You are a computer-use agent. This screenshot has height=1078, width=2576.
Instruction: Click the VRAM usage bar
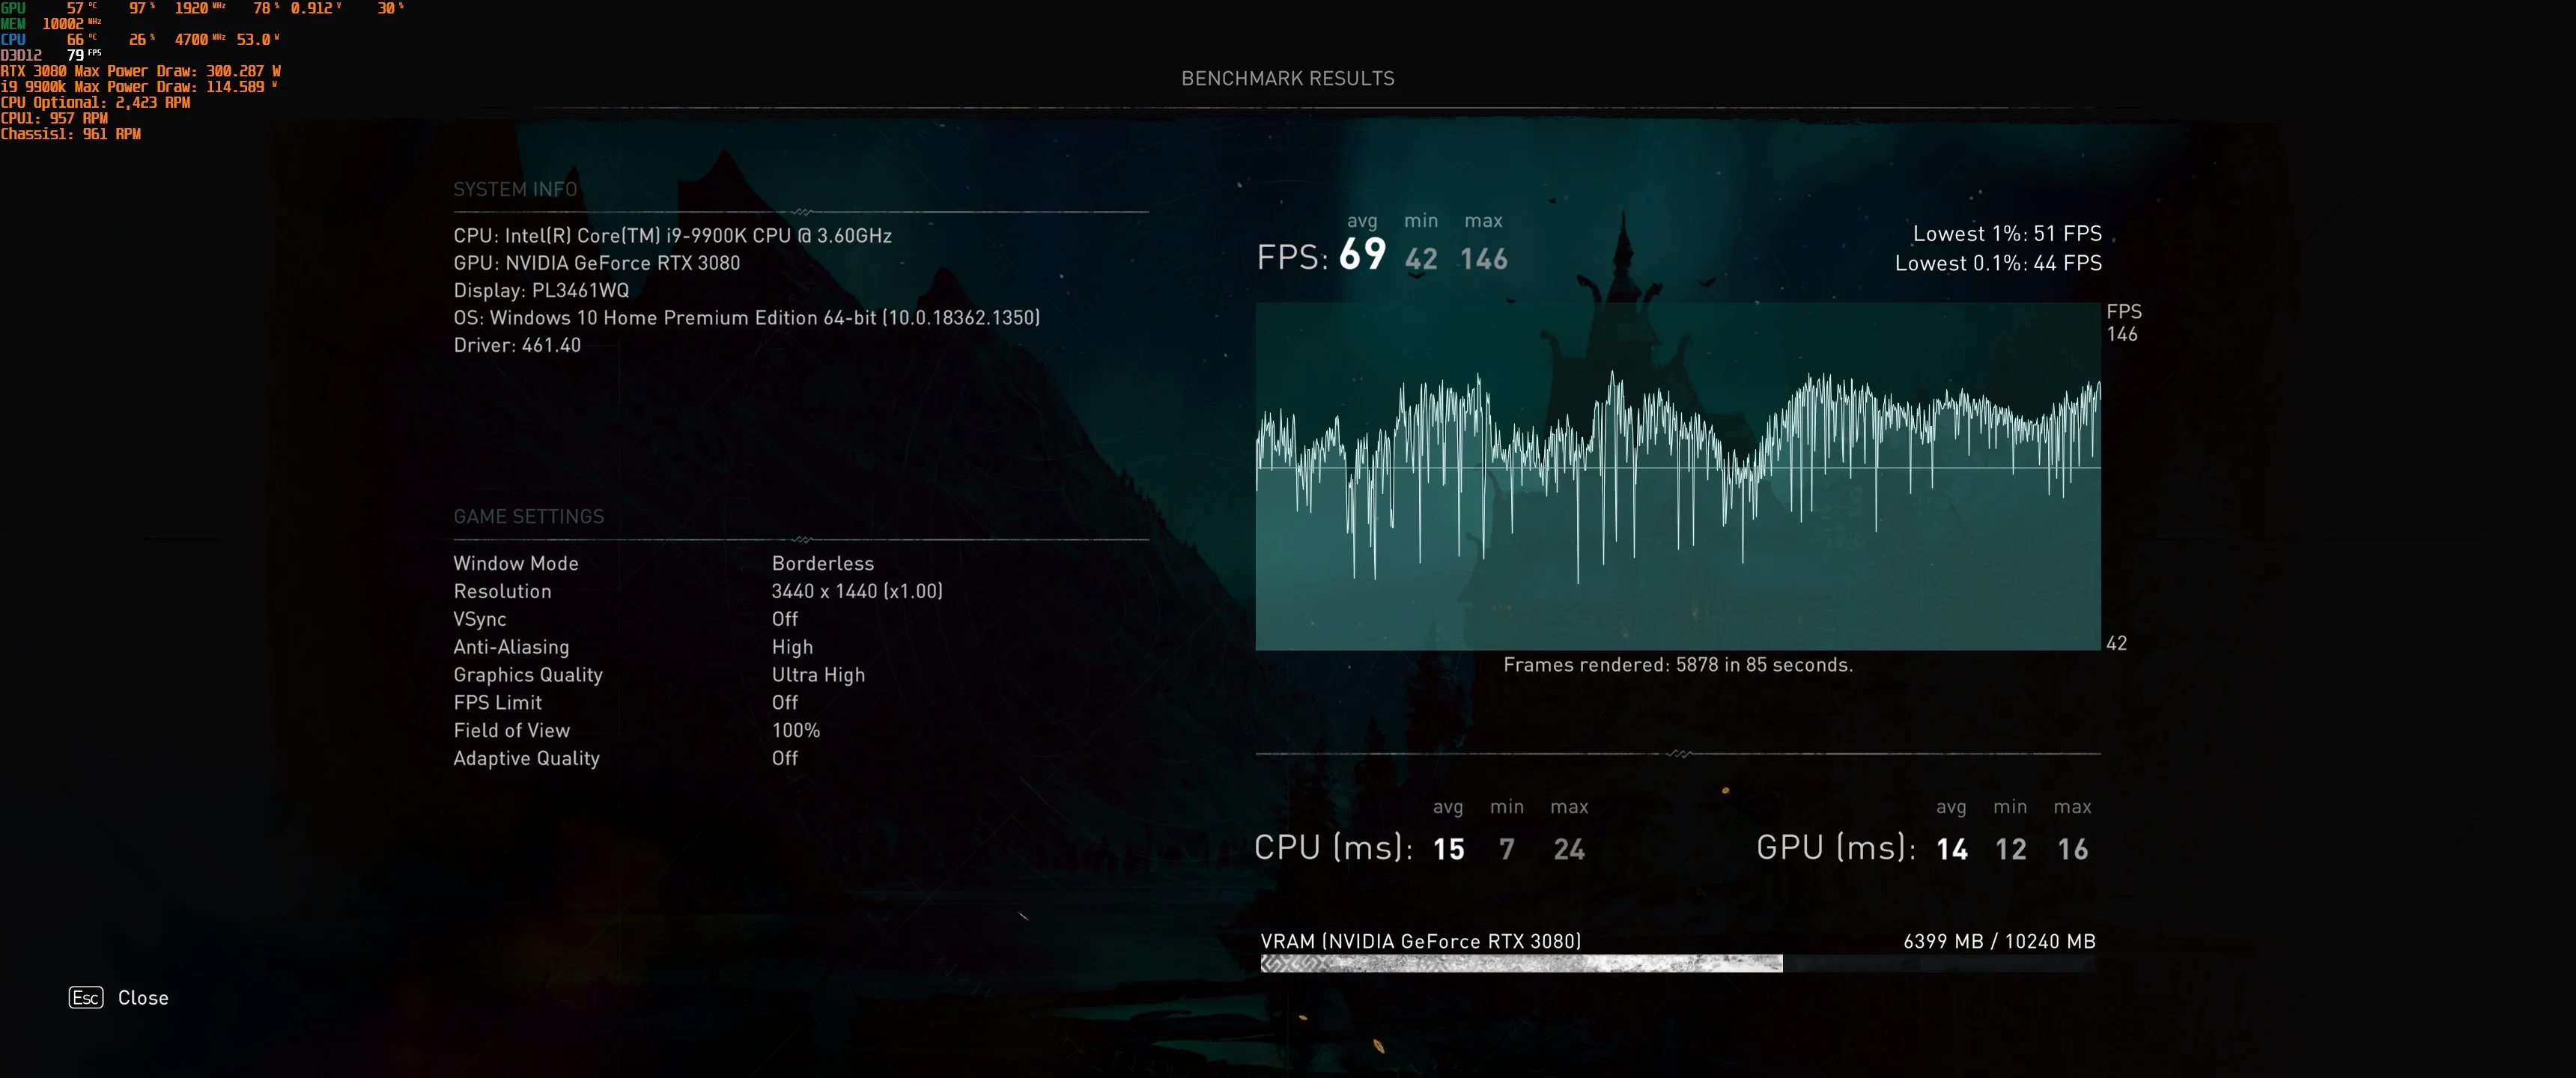click(1677, 963)
